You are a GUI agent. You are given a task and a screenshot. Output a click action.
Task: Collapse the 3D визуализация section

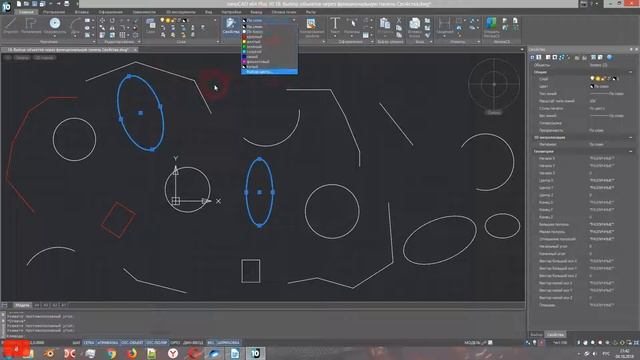coord(631,138)
